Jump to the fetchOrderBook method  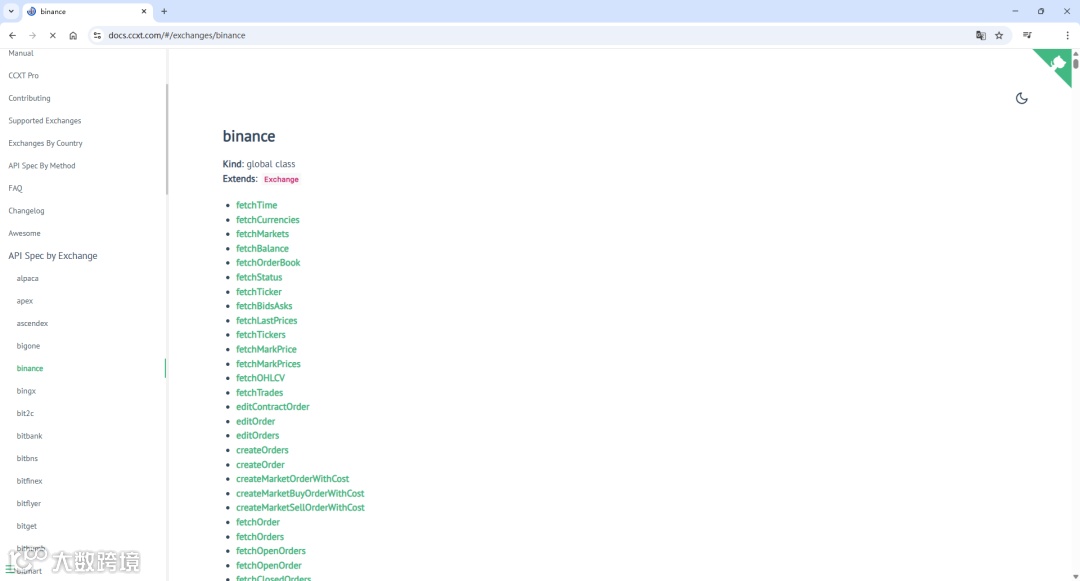click(x=268, y=262)
